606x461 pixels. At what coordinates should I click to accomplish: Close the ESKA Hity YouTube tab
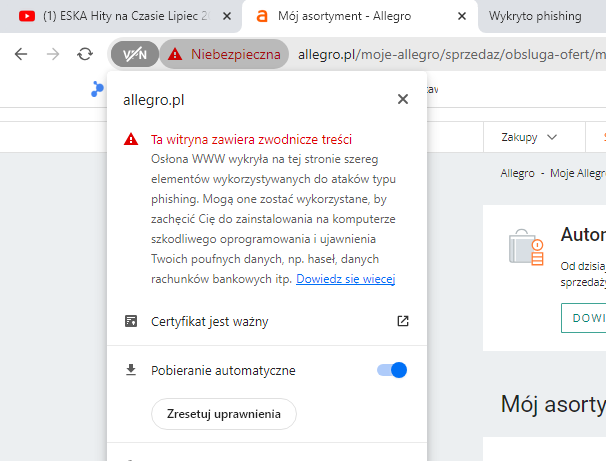227,16
